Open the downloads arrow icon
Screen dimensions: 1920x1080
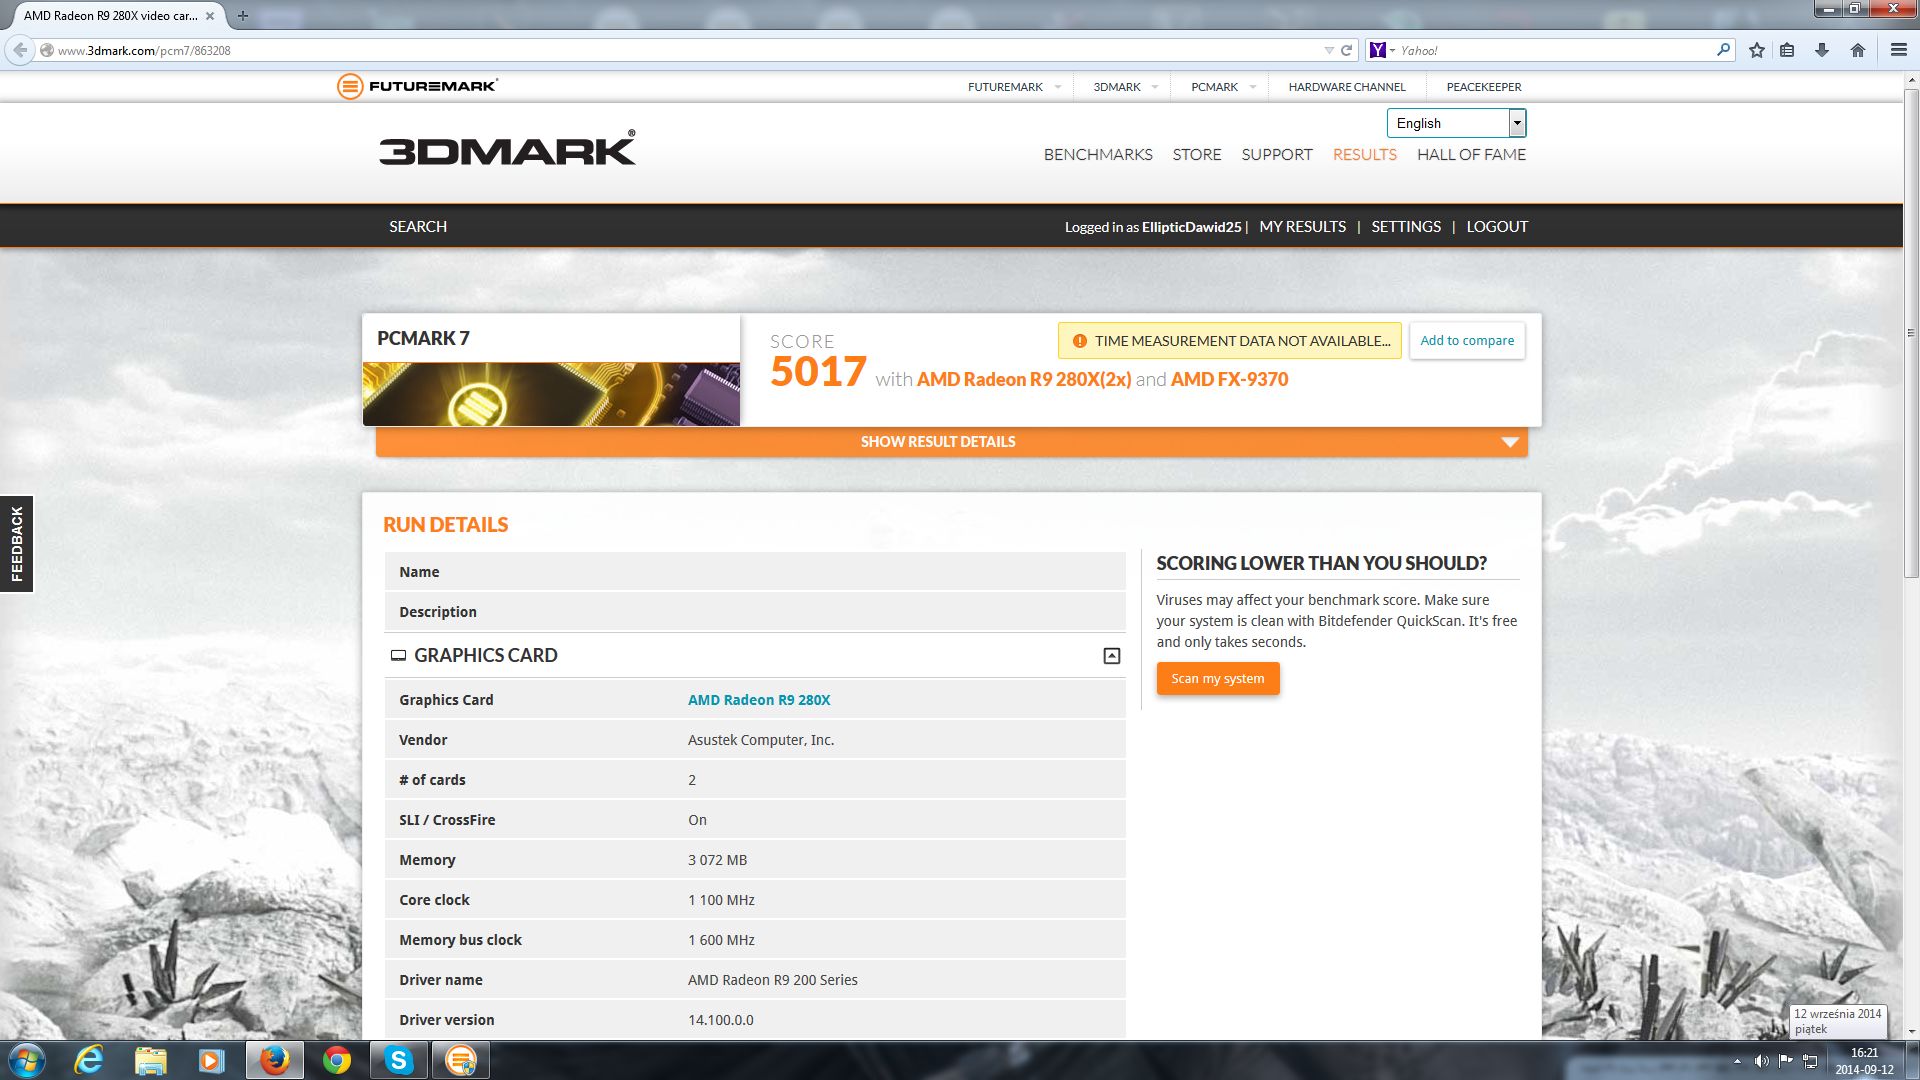pyautogui.click(x=1822, y=50)
